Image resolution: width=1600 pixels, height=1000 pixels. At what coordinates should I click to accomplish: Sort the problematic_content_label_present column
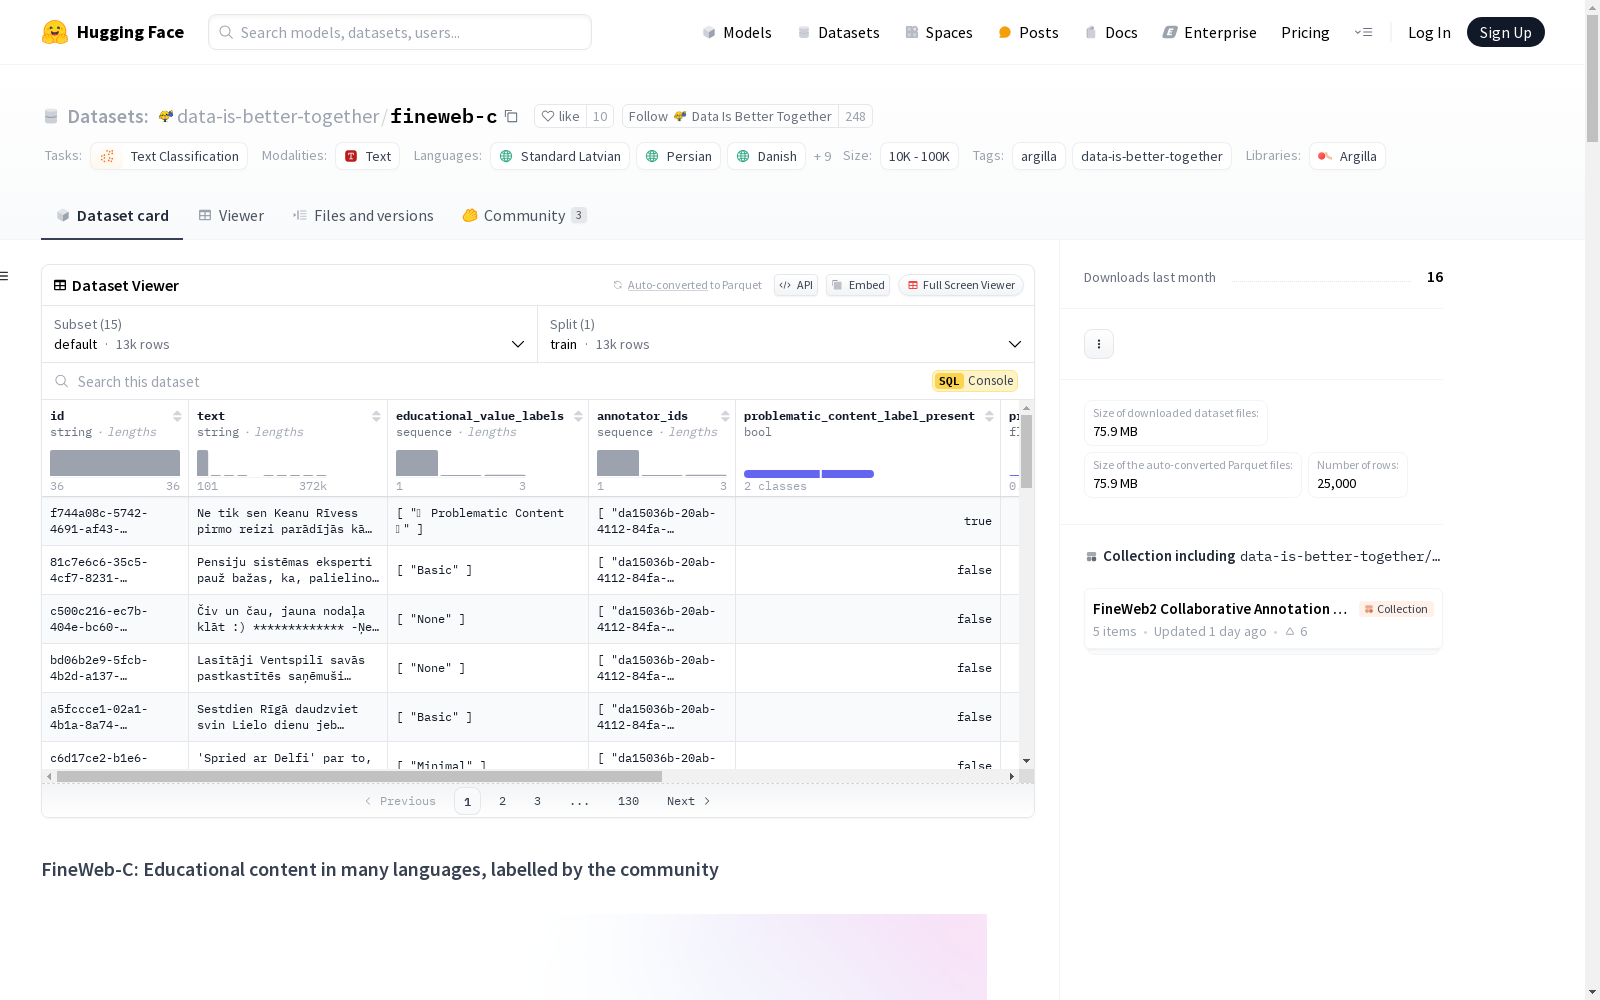coord(989,416)
